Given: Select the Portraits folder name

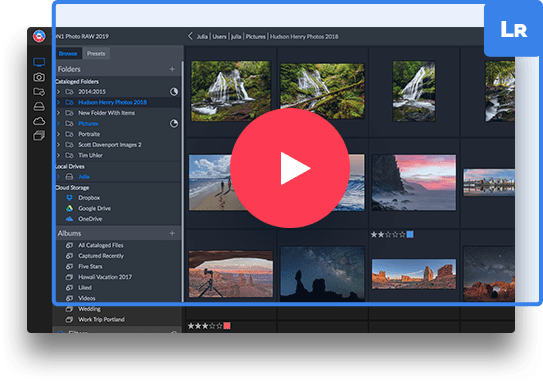Looking at the screenshot, I should (x=89, y=134).
